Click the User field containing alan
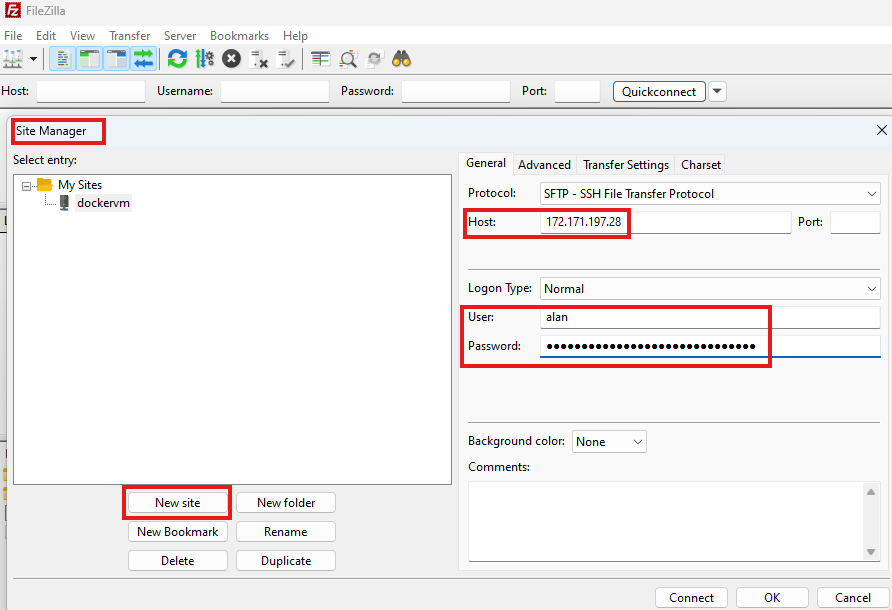The width and height of the screenshot is (892, 610). (x=710, y=317)
